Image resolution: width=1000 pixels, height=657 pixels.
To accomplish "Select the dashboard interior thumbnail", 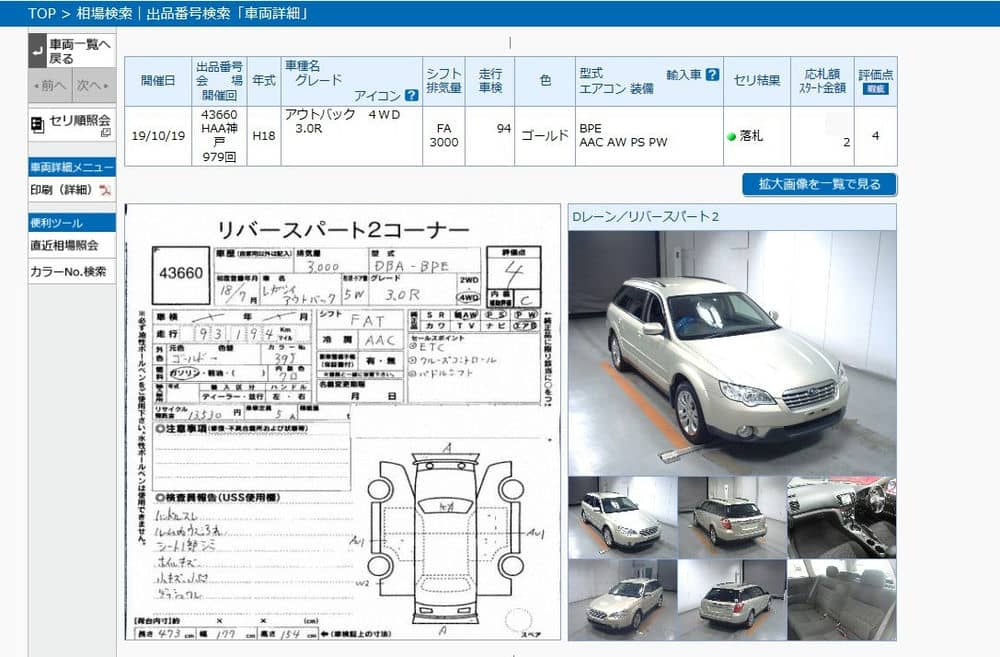I will 841,517.
